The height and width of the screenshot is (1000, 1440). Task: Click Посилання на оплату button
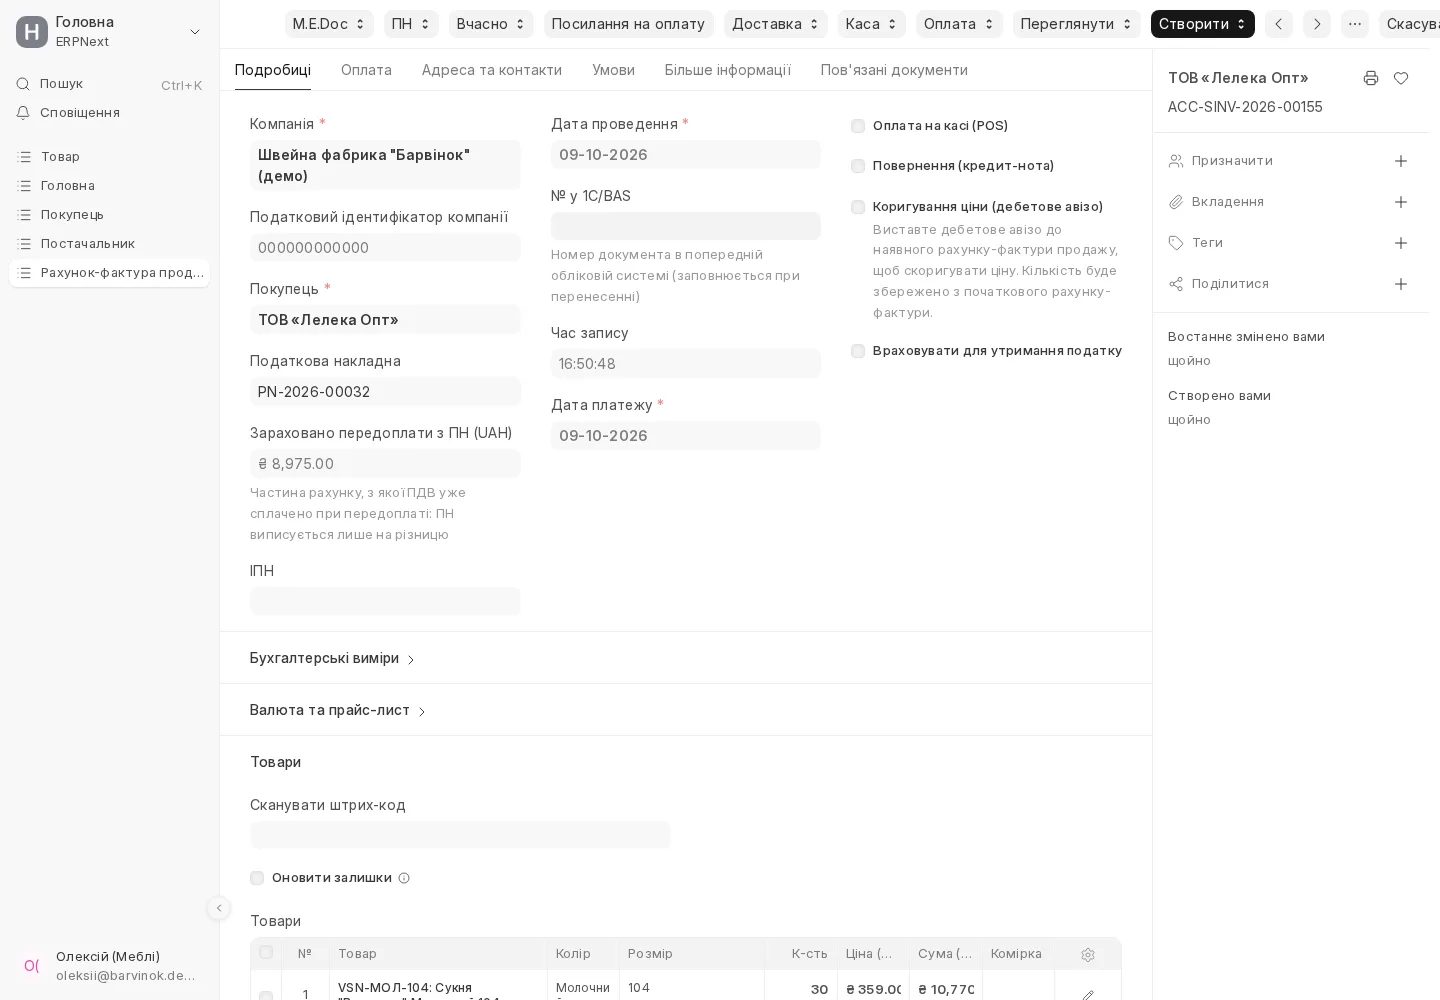(x=628, y=24)
